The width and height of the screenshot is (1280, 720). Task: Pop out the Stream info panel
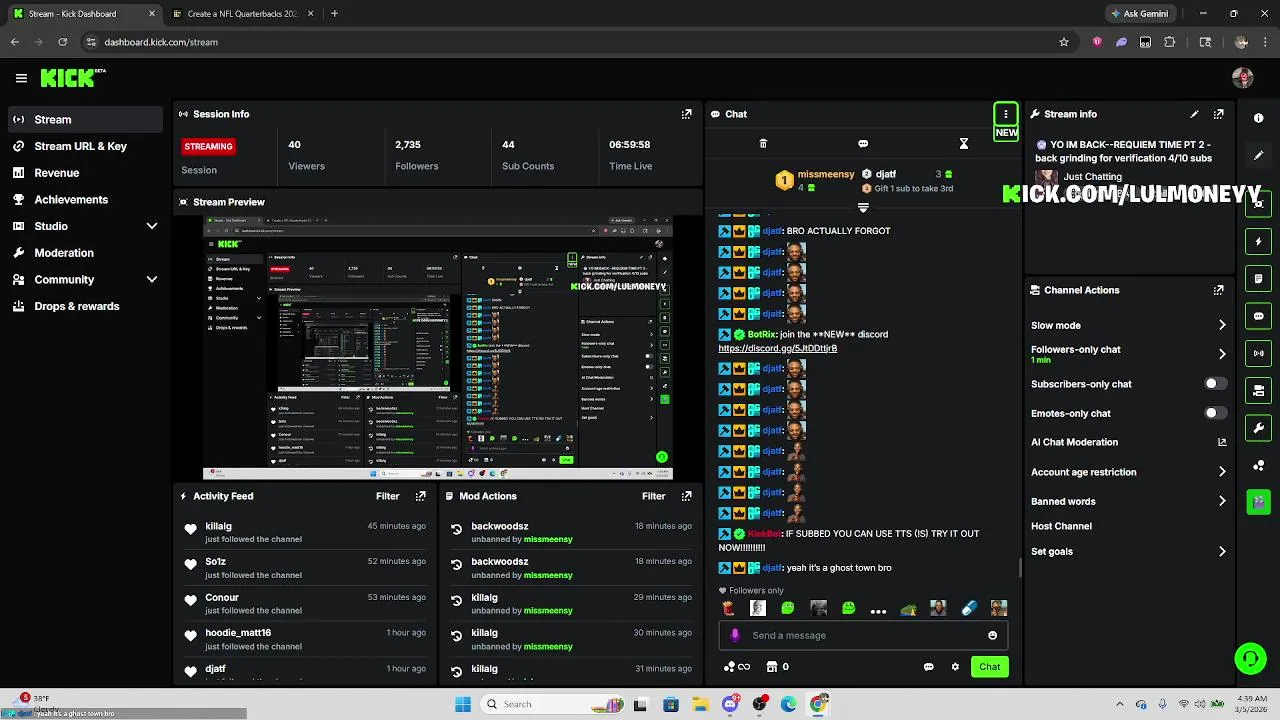pyautogui.click(x=1218, y=114)
